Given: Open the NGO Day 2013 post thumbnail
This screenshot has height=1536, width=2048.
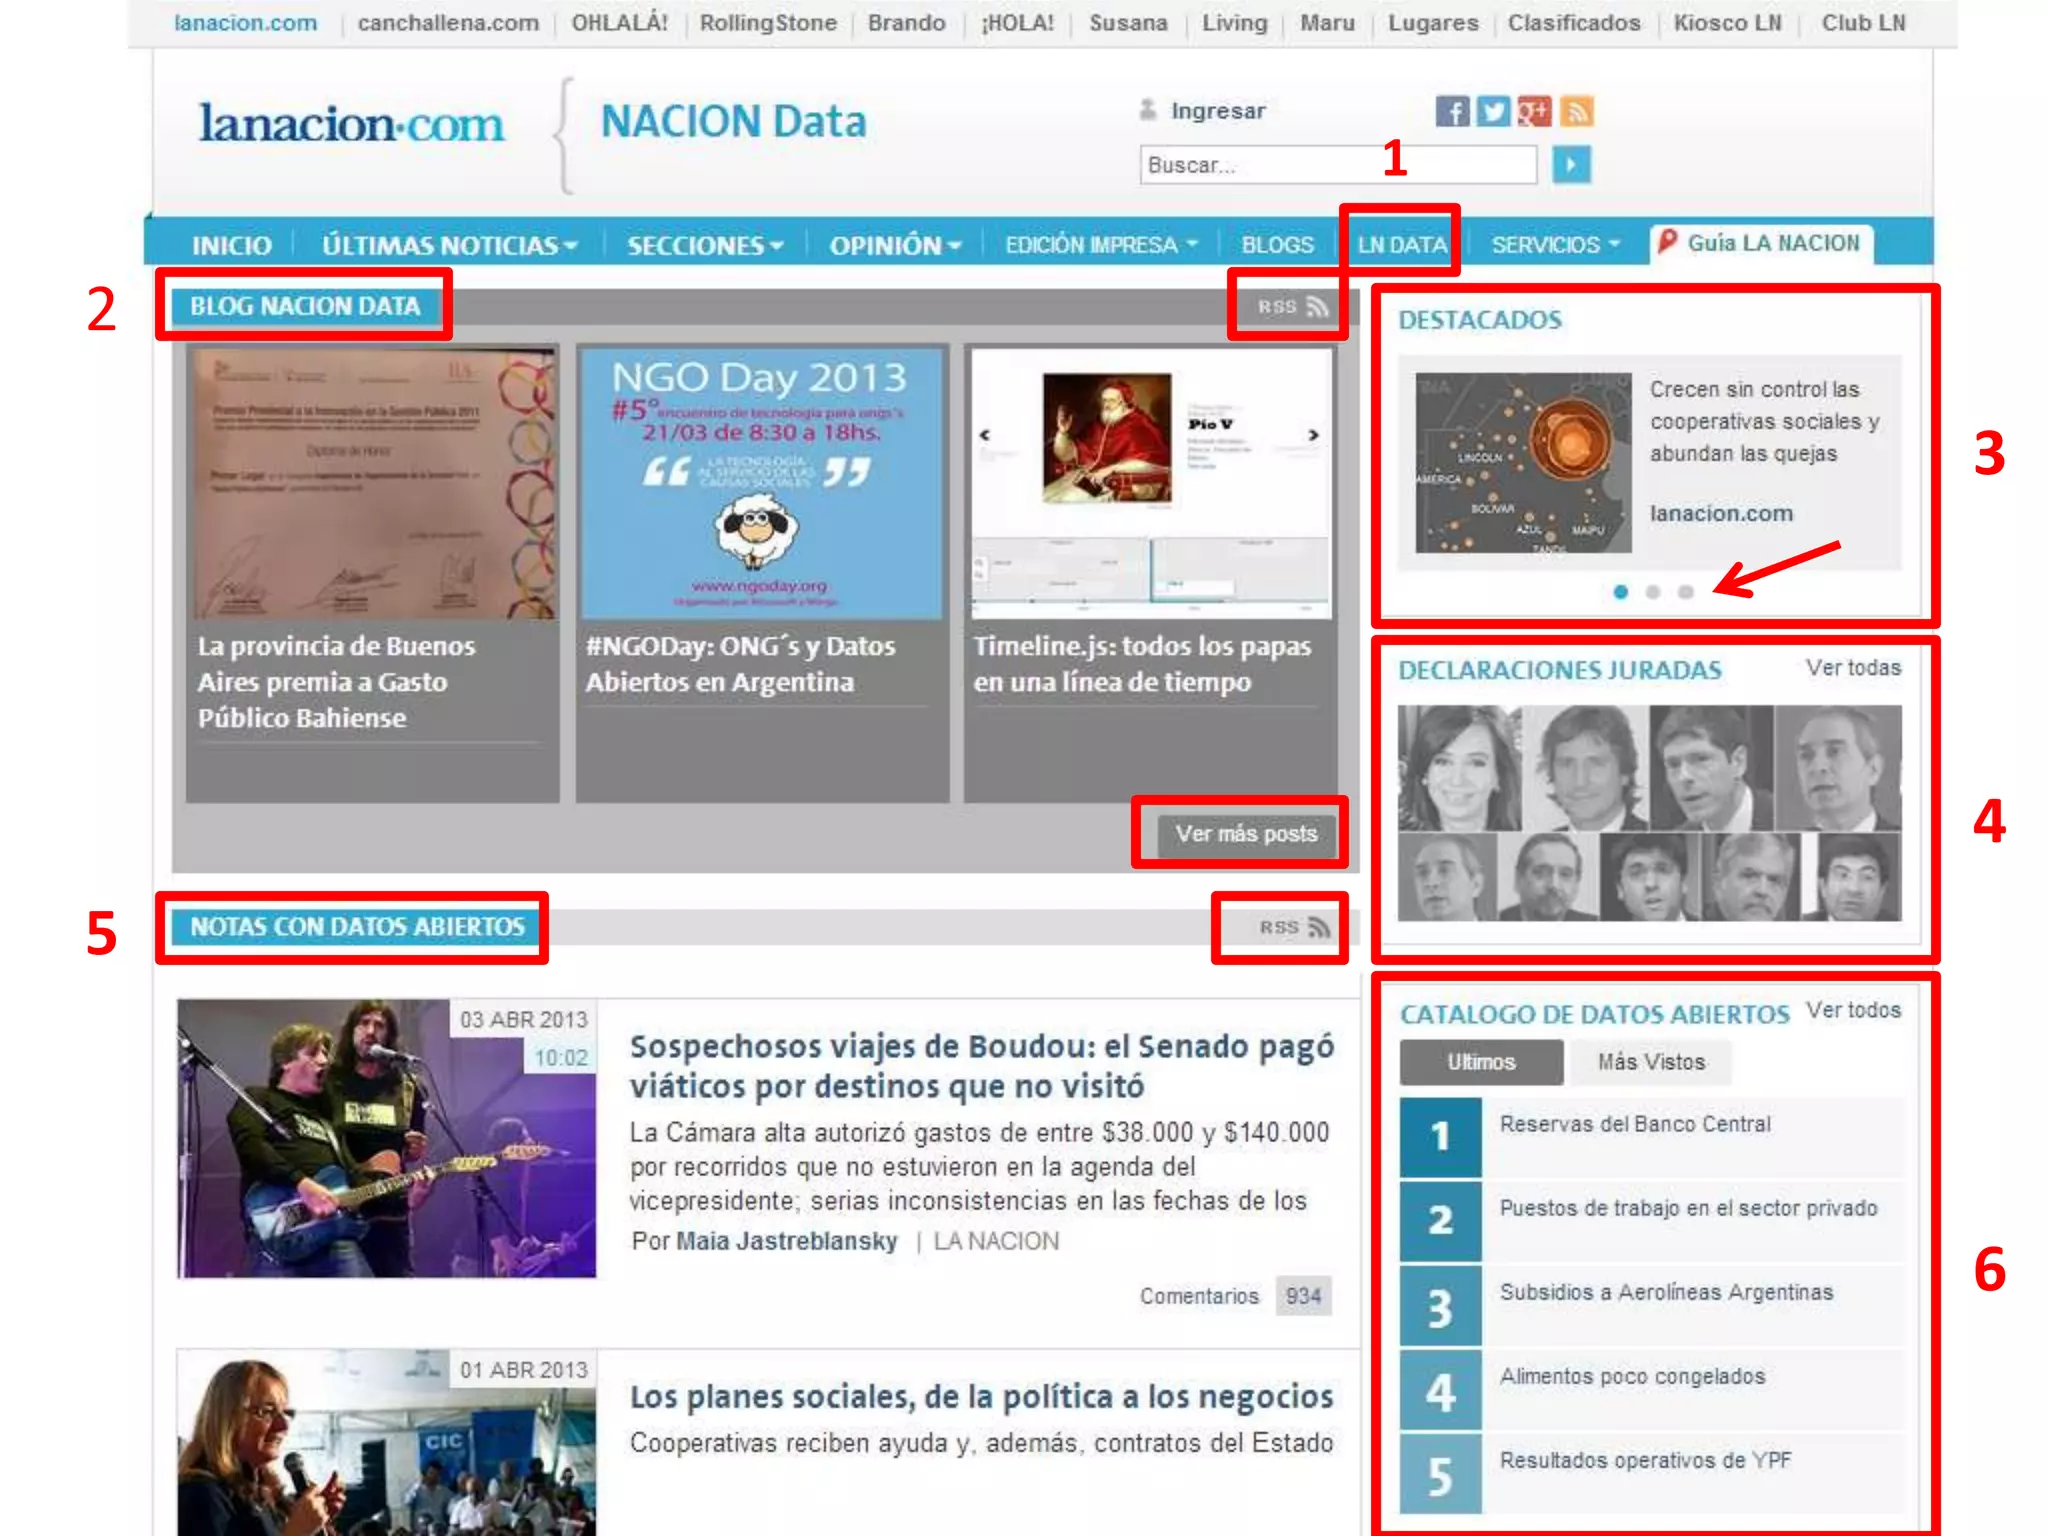Looking at the screenshot, I should (761, 483).
